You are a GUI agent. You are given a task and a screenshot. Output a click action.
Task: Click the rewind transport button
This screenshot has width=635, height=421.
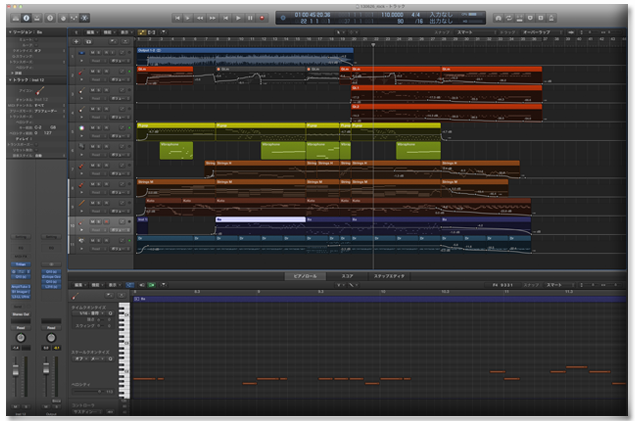tap(200, 18)
